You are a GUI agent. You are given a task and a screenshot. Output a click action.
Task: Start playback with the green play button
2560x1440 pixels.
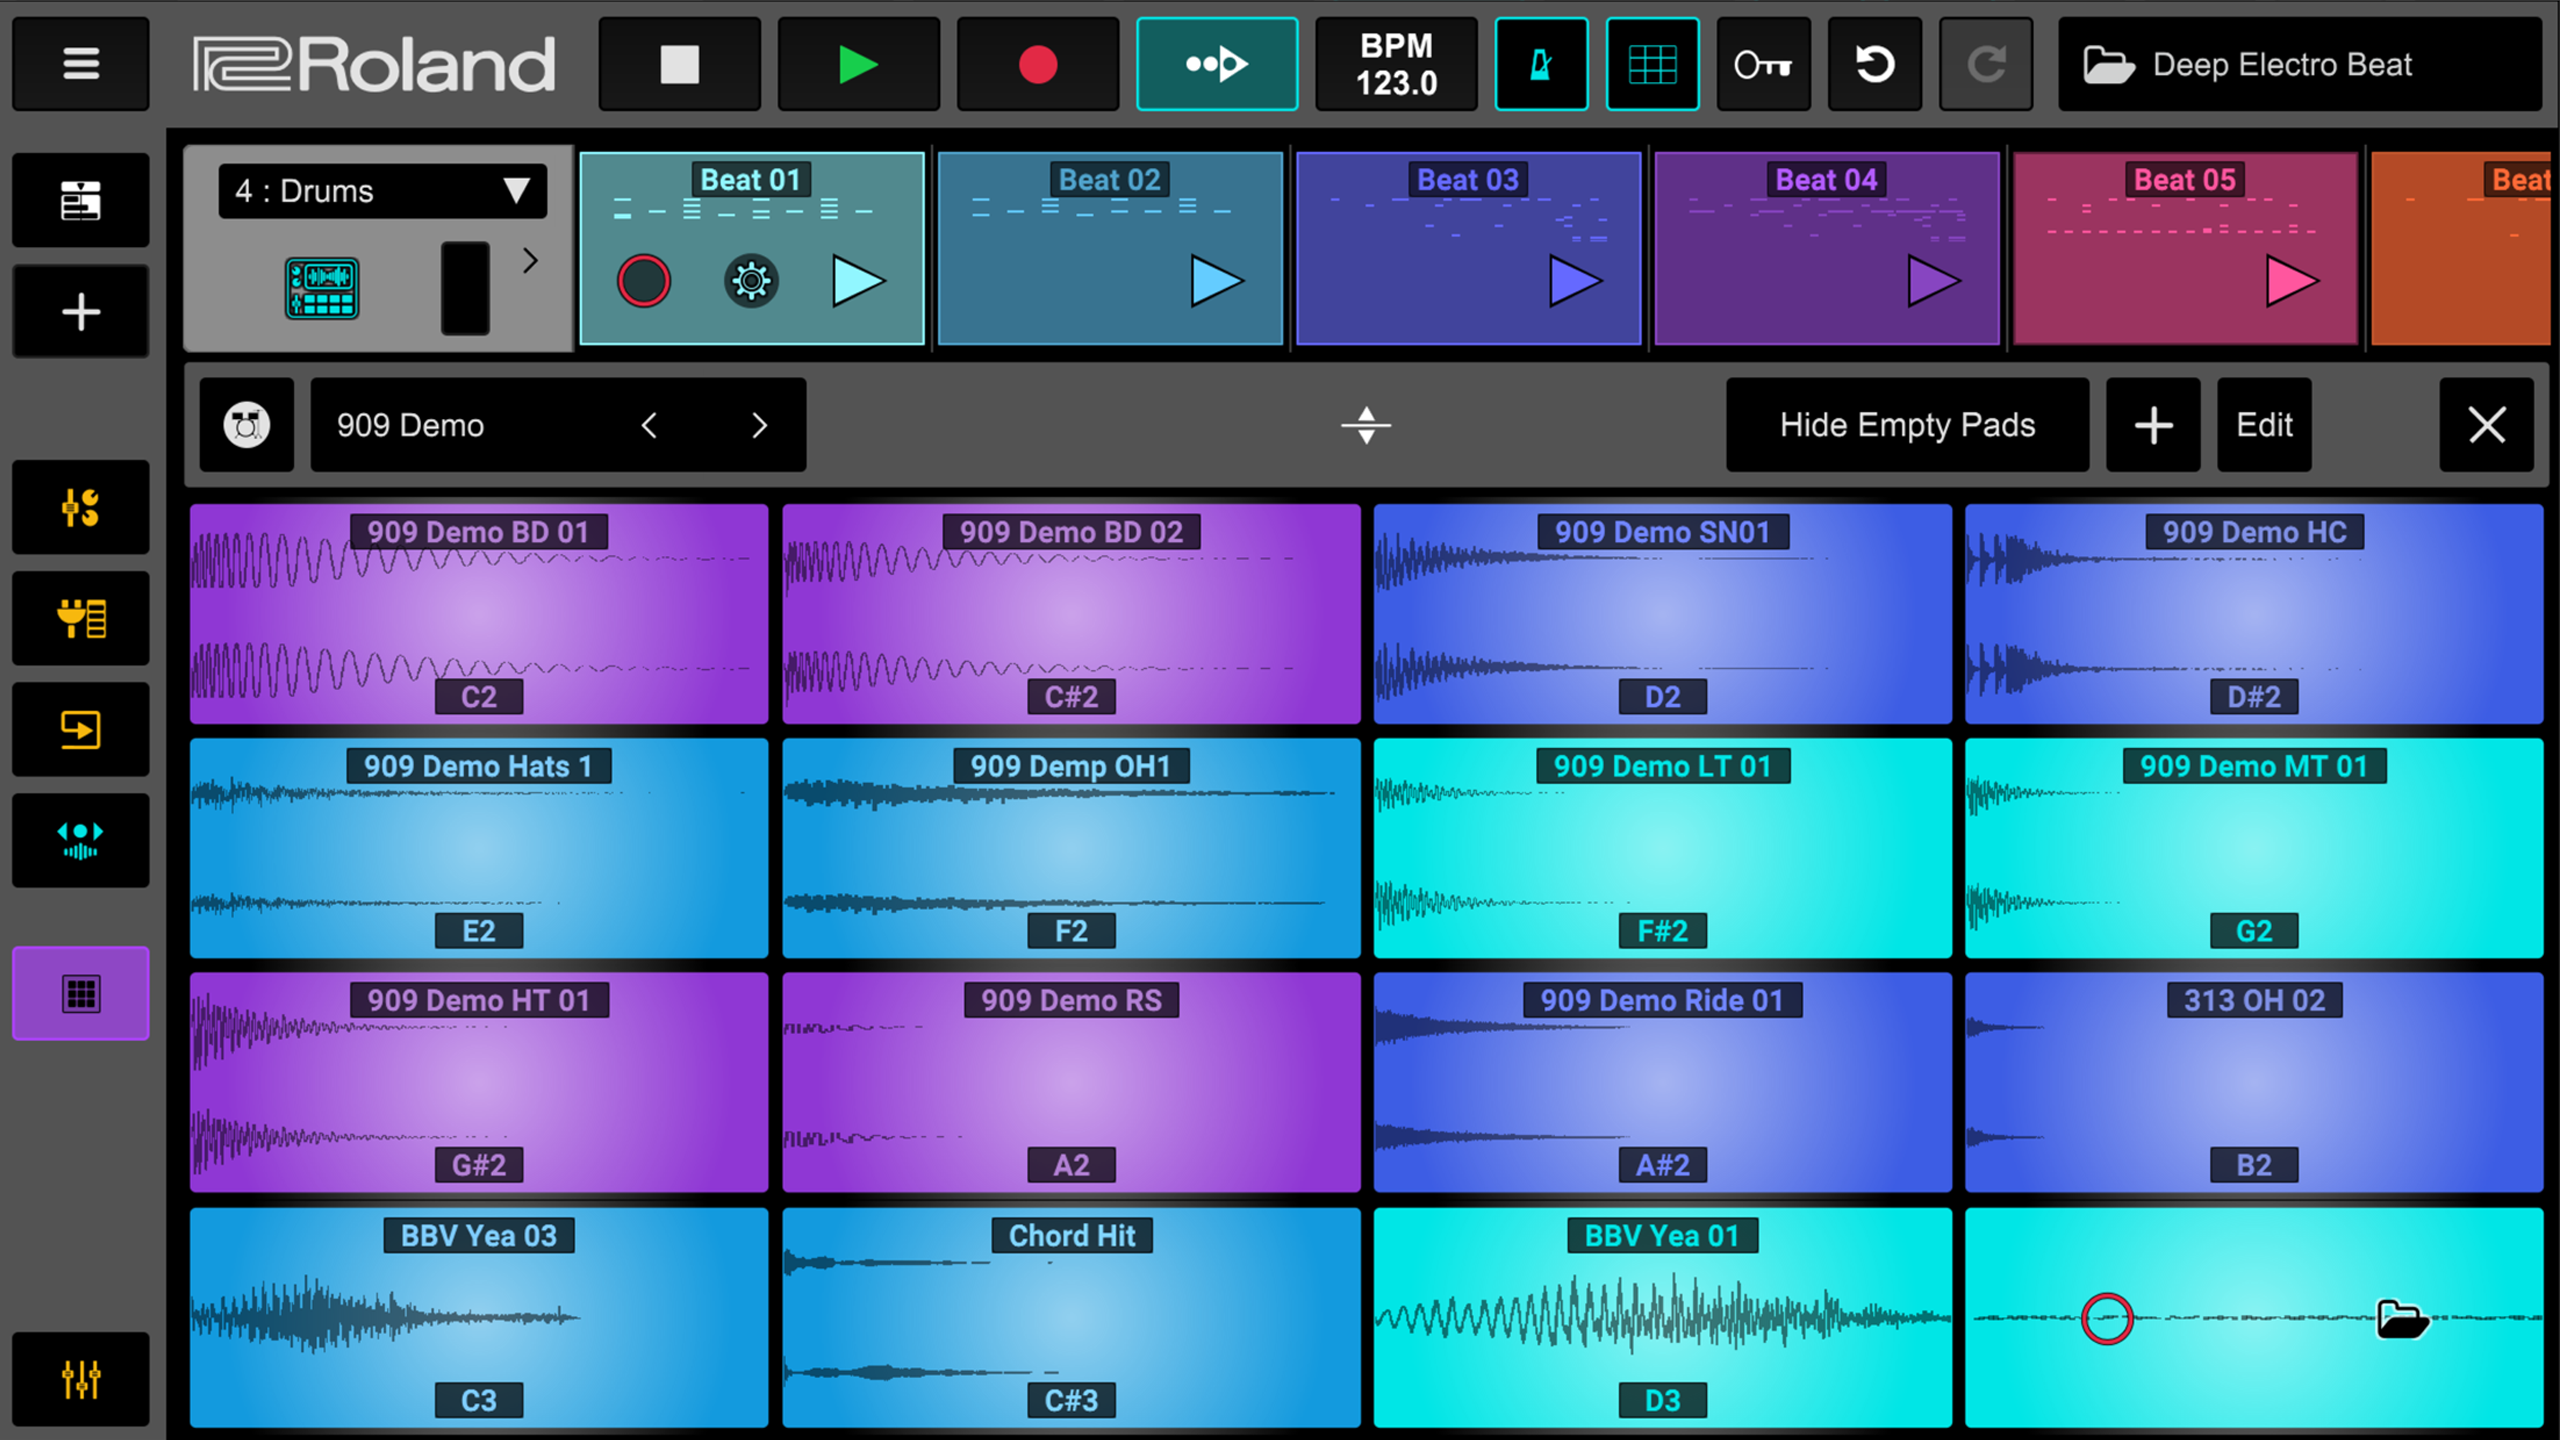pos(858,64)
